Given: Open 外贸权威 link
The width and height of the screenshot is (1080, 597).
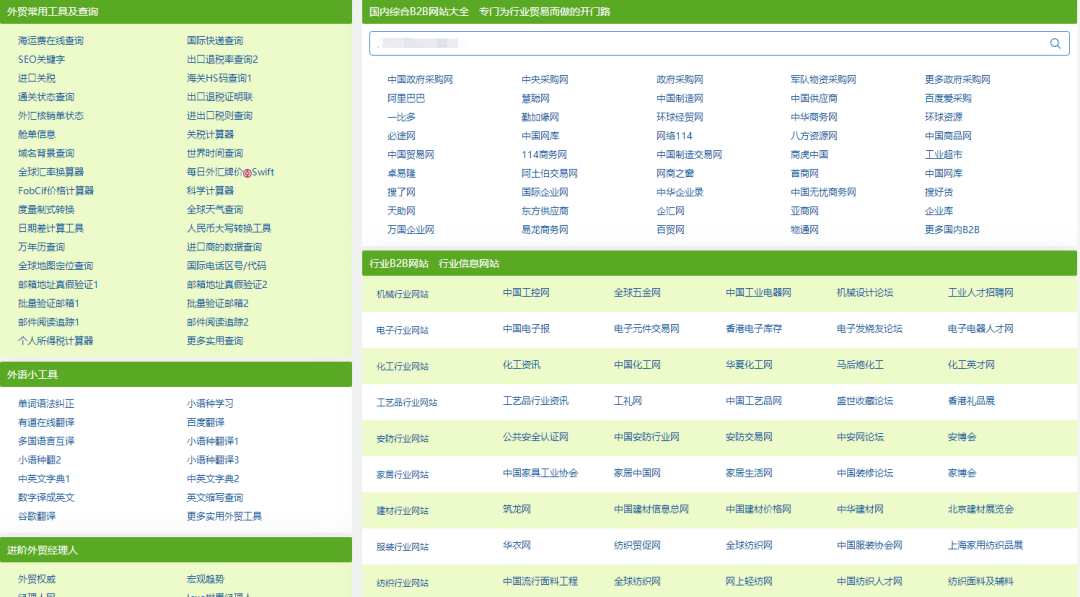Looking at the screenshot, I should [37, 579].
